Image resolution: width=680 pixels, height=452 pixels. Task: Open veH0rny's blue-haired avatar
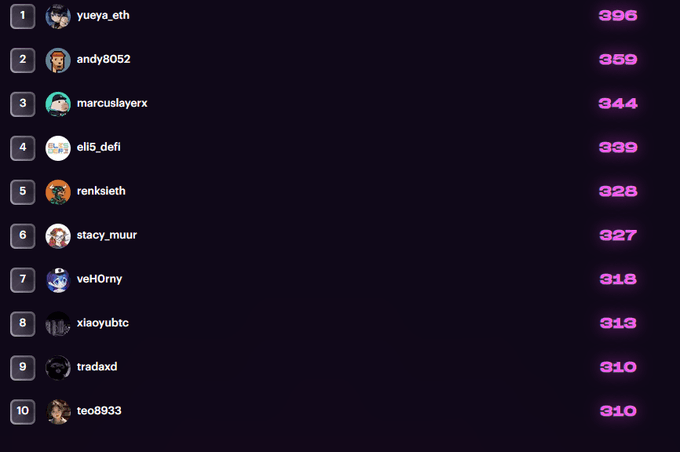(58, 279)
